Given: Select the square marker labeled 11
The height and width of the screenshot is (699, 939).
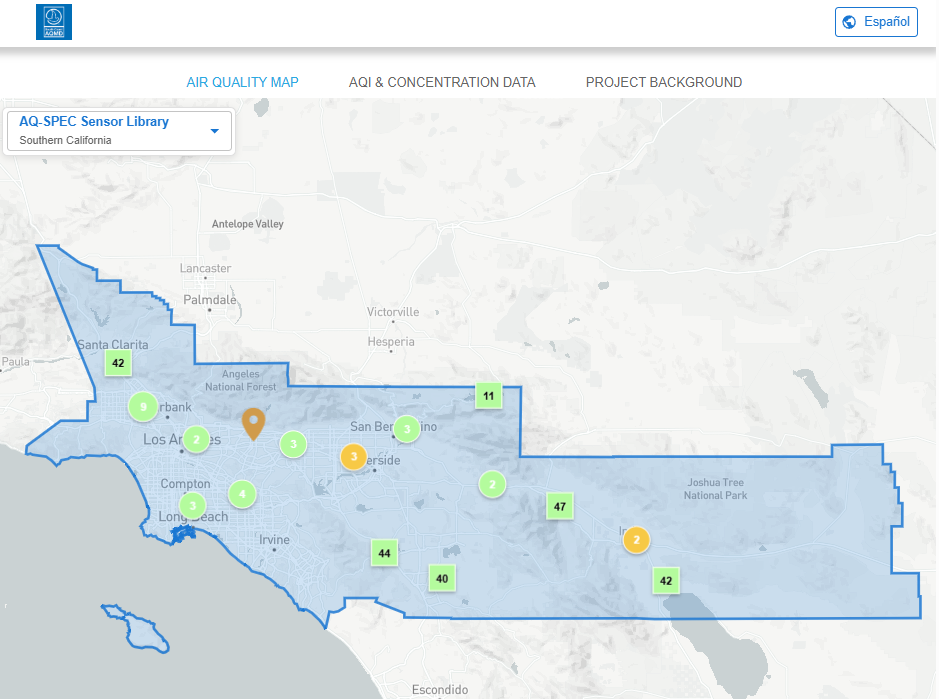Looking at the screenshot, I should [488, 396].
